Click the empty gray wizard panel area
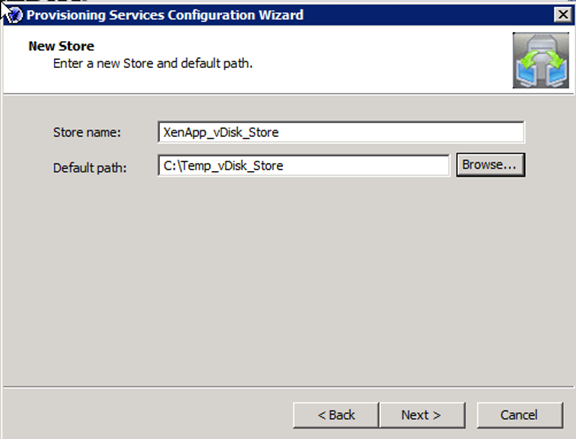 (x=288, y=279)
